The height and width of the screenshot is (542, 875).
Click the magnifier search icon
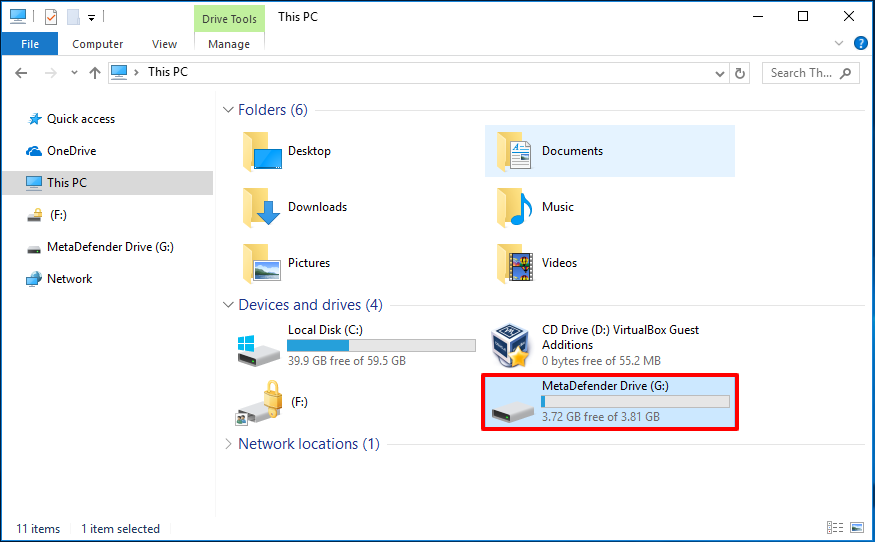[x=846, y=73]
